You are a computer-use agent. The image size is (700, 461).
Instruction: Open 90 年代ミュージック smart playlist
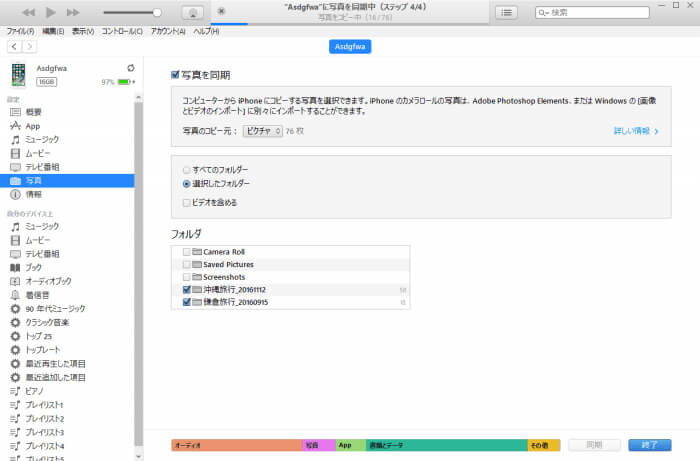tap(67, 309)
